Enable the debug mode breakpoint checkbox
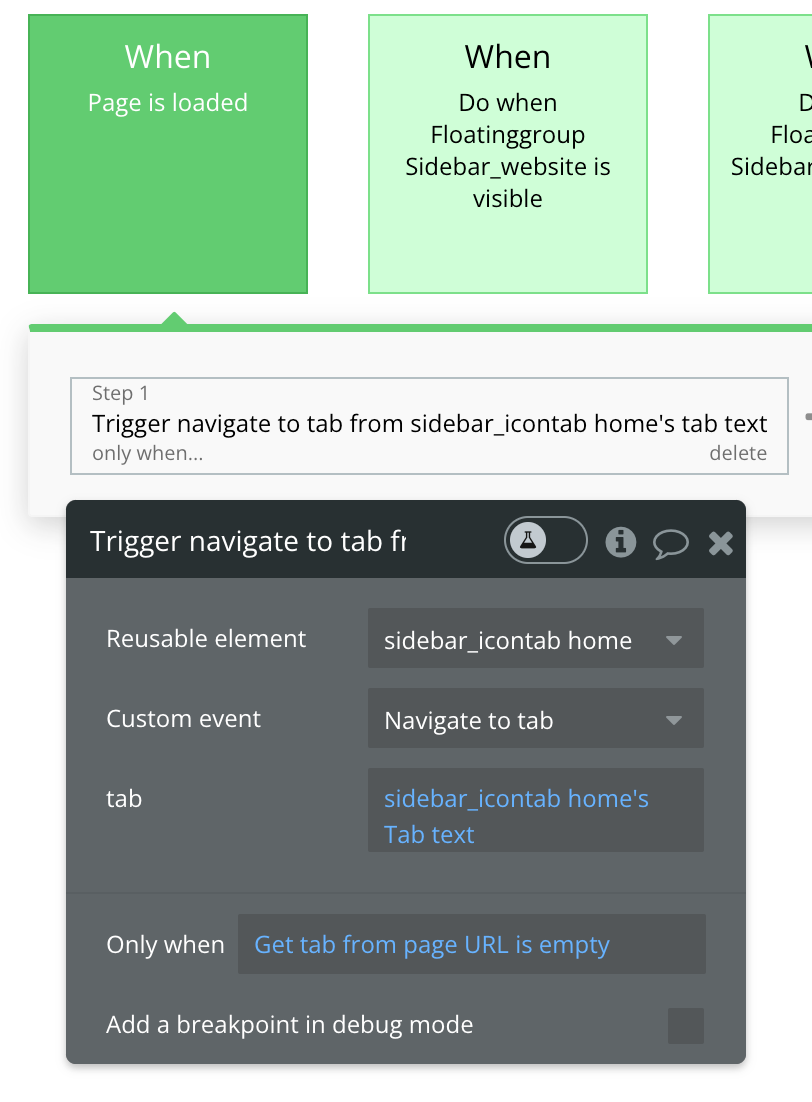The width and height of the screenshot is (812, 1102). 686,1025
